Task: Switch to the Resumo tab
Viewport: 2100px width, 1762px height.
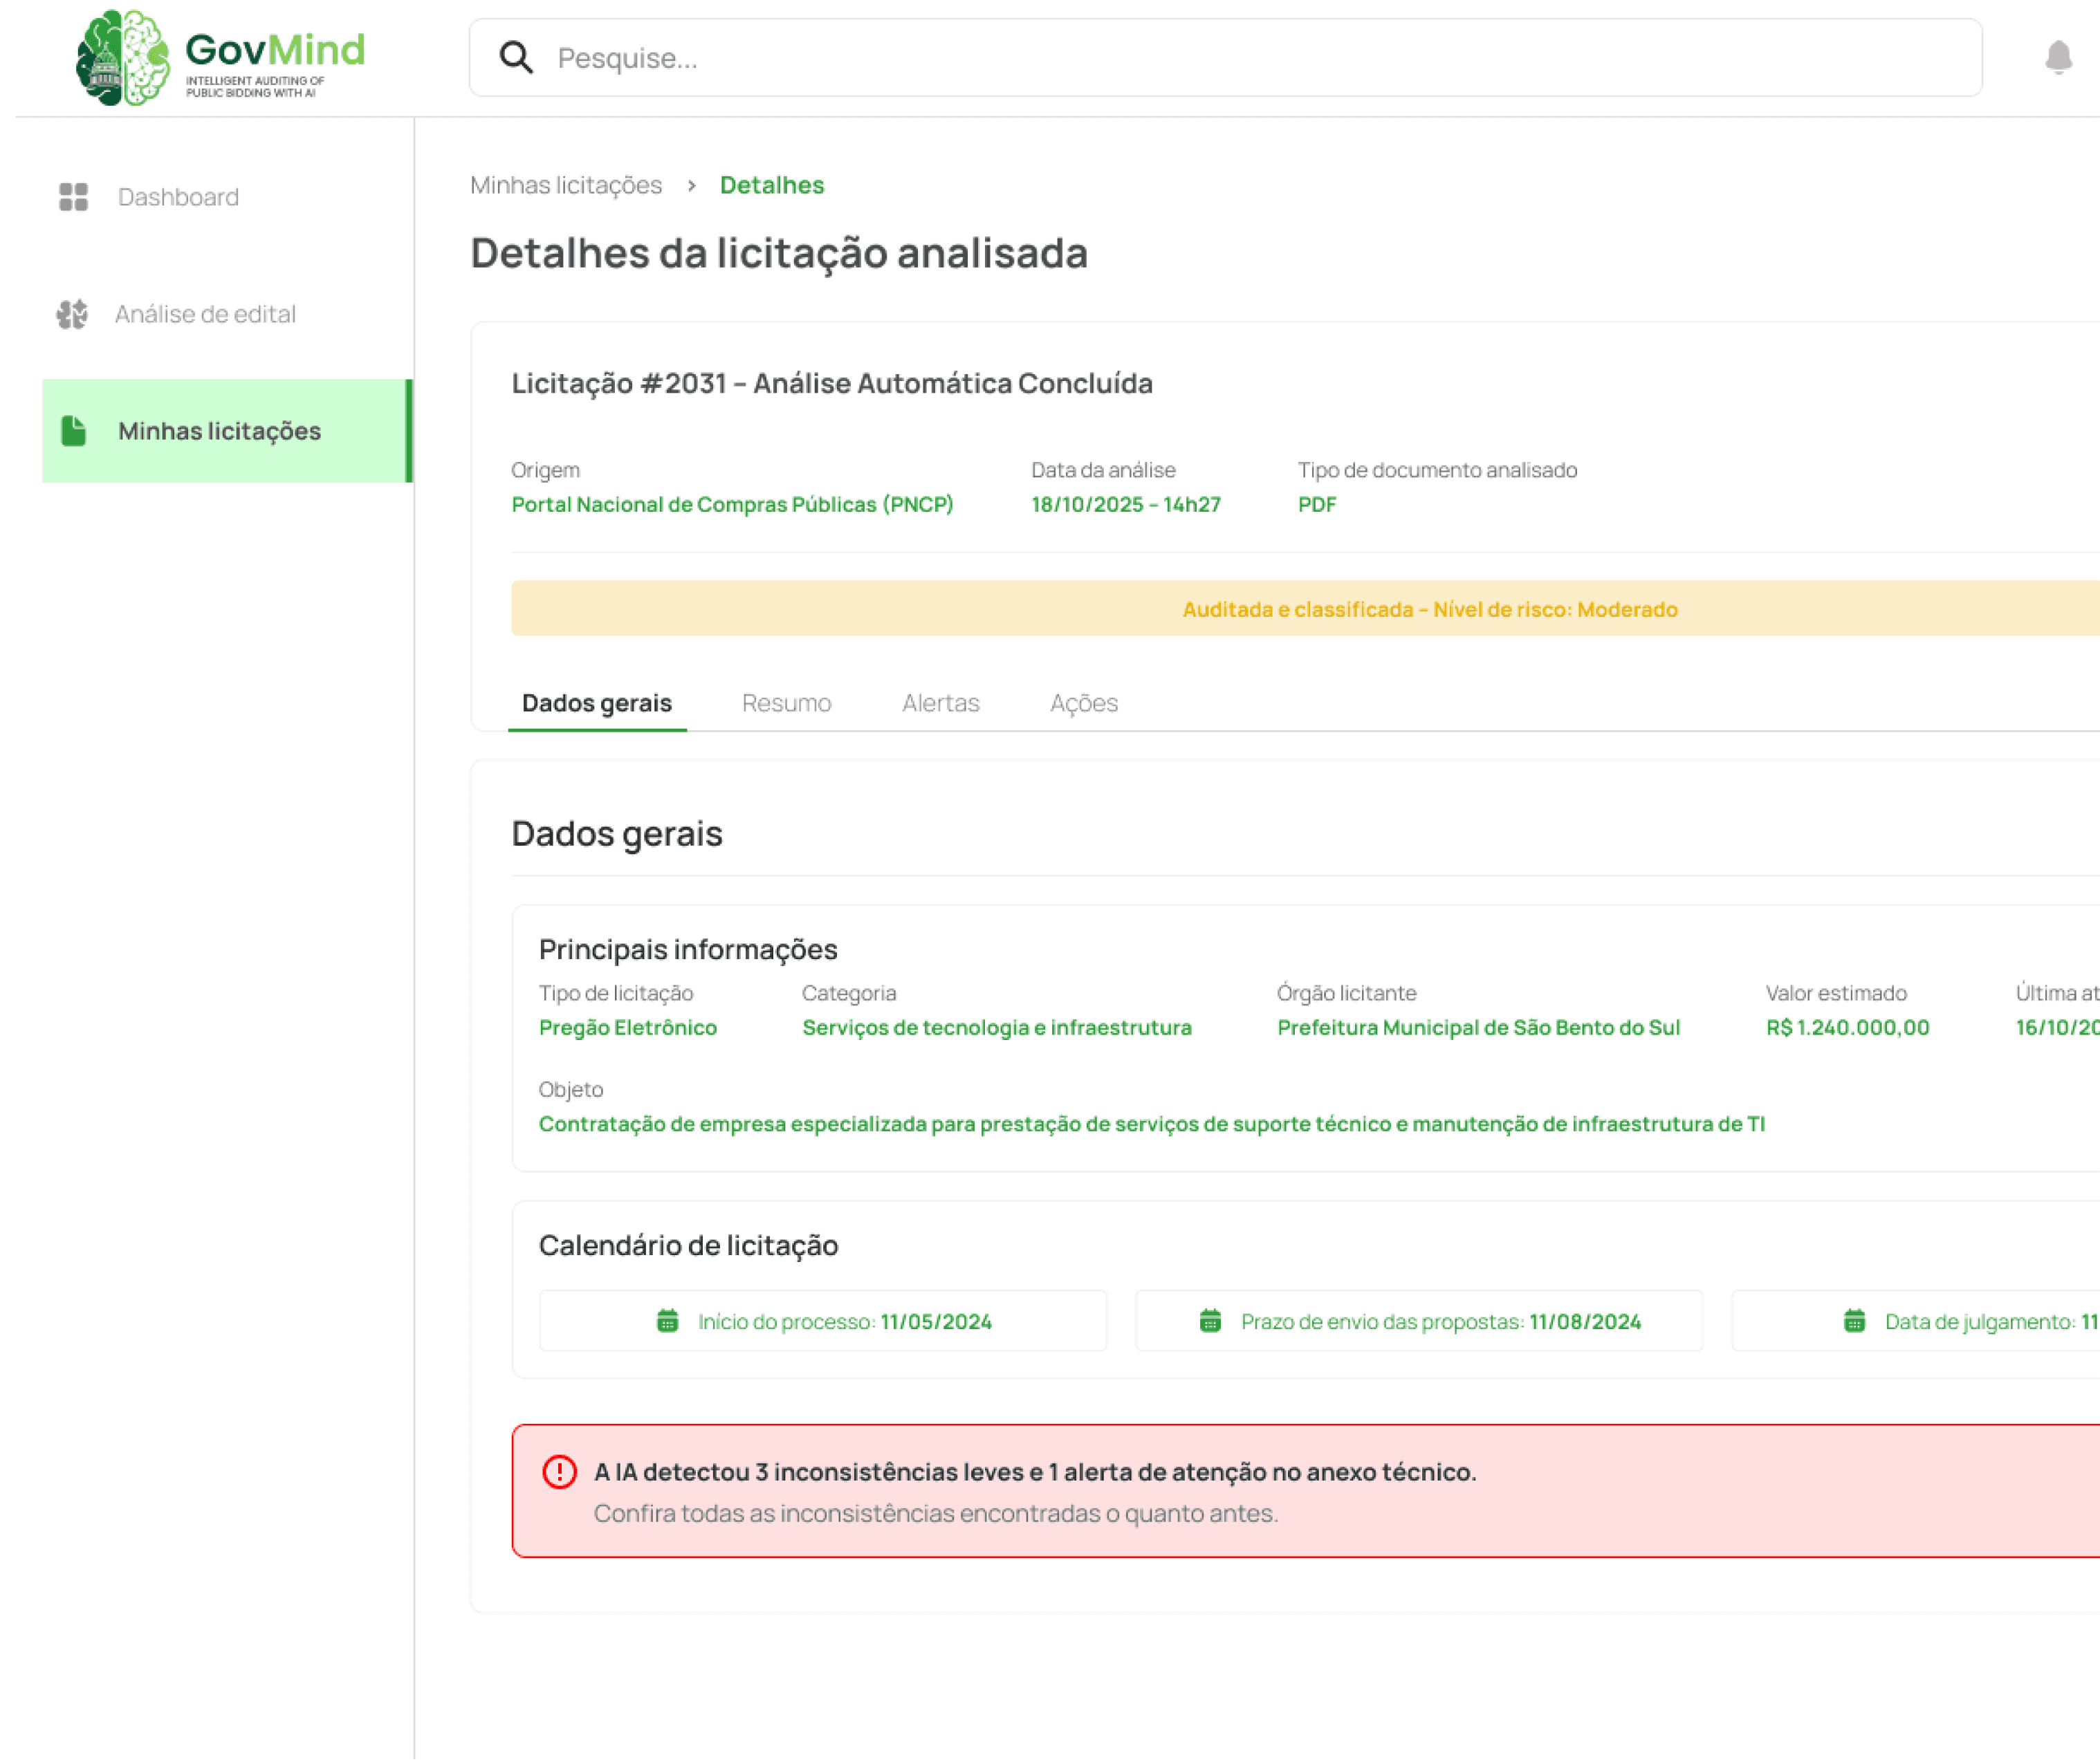Action: (786, 703)
